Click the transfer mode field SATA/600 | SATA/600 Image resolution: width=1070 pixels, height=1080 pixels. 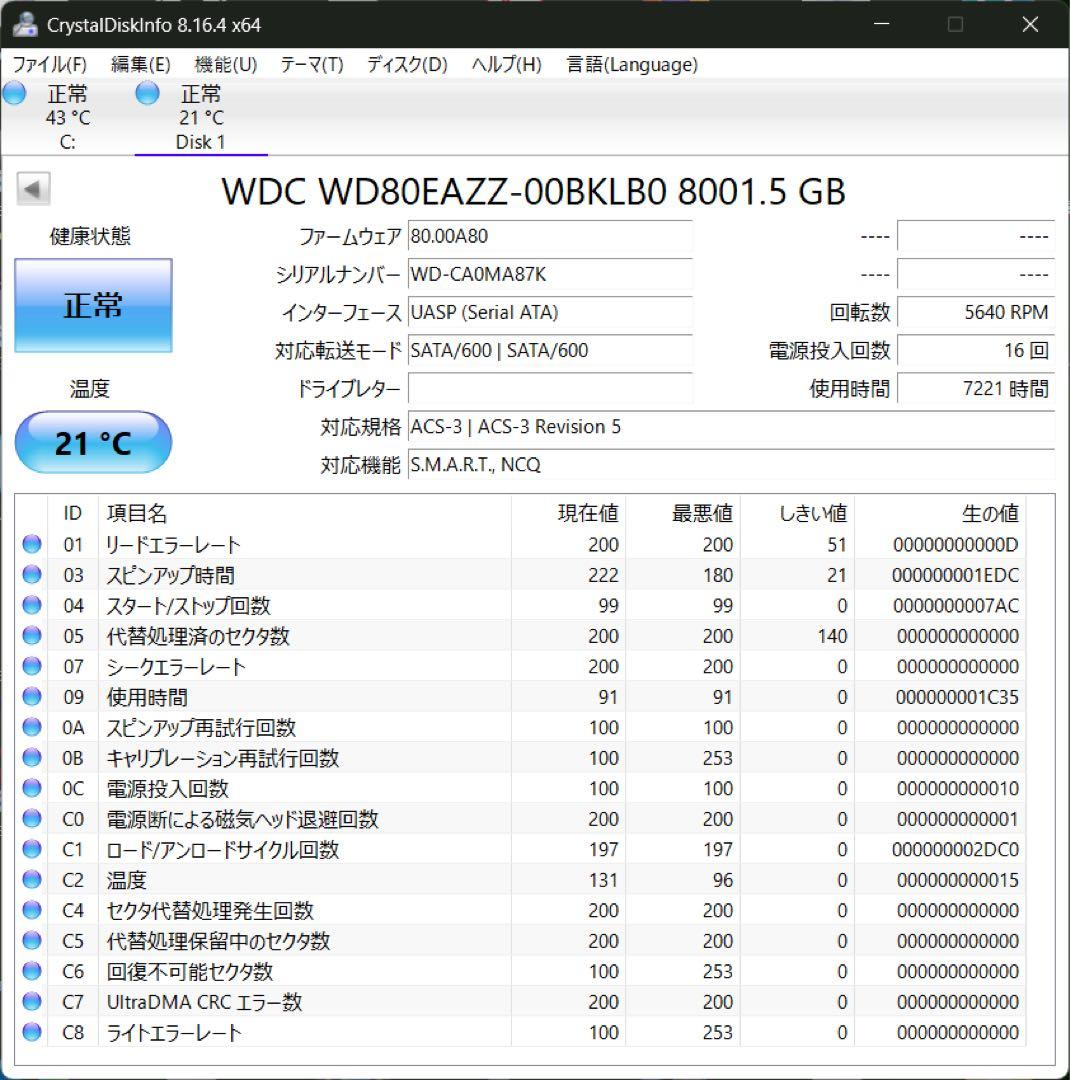(x=550, y=351)
